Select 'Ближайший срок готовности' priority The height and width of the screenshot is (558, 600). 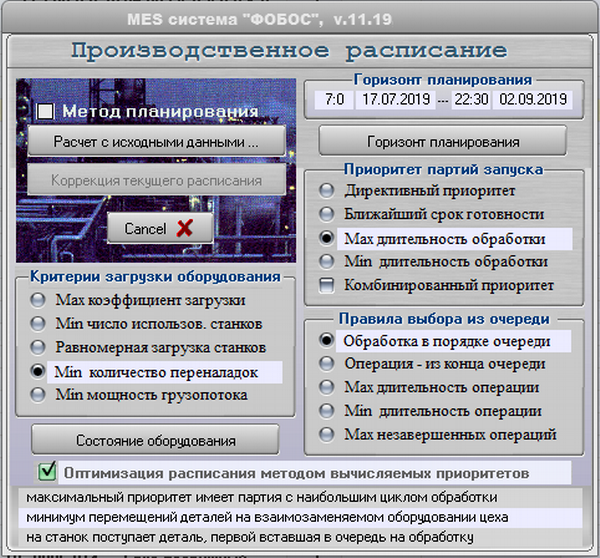pyautogui.click(x=326, y=214)
